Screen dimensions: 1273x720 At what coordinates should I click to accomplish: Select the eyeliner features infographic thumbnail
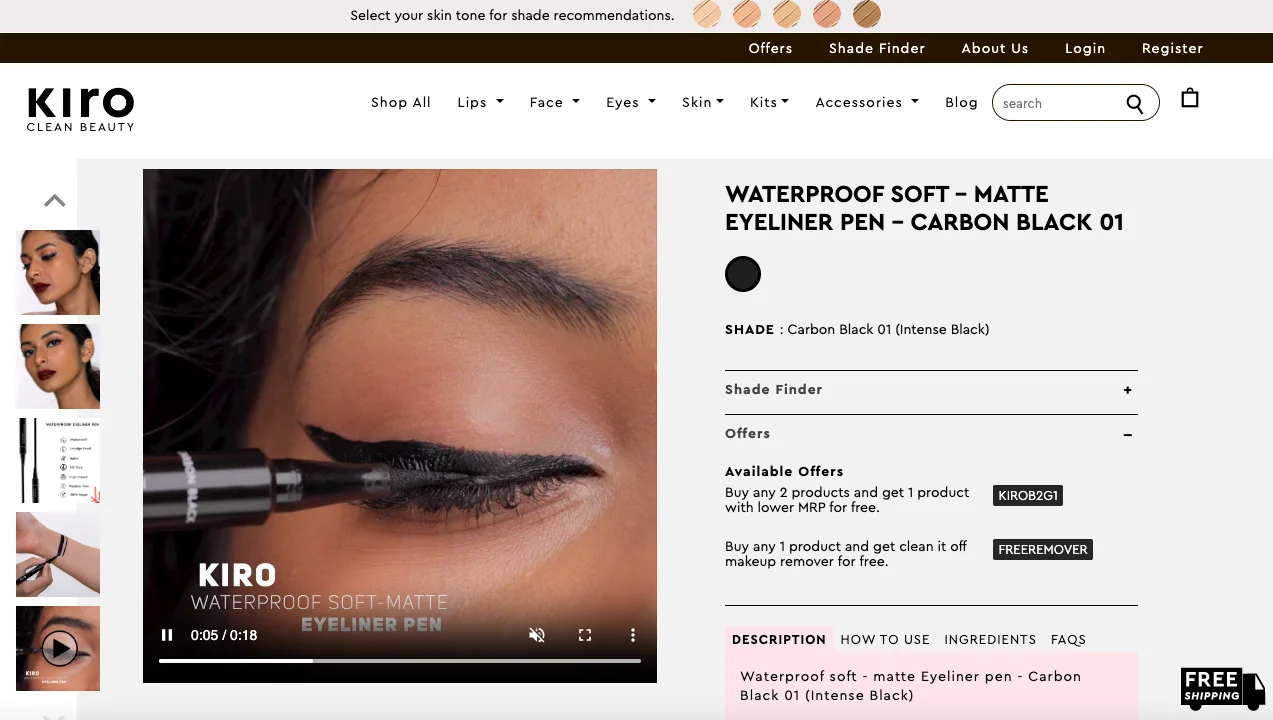point(58,460)
